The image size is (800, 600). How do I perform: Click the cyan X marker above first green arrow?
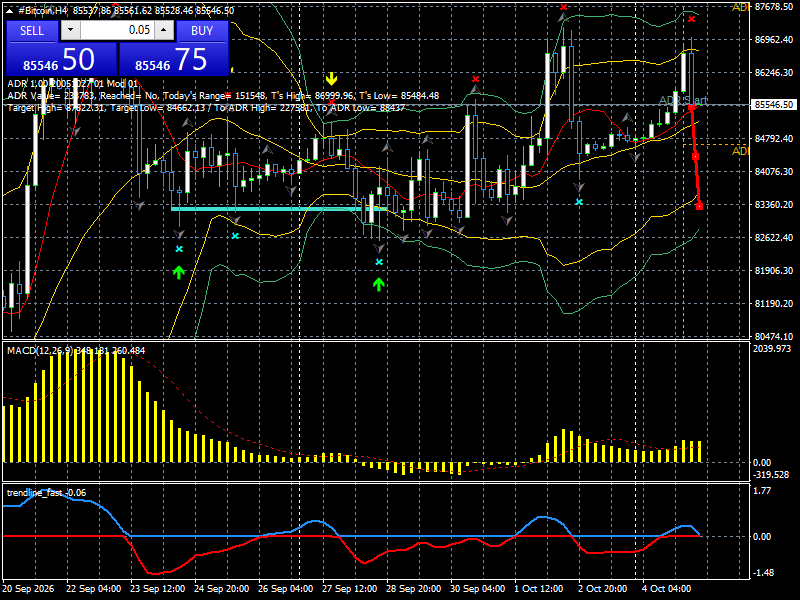coord(179,249)
